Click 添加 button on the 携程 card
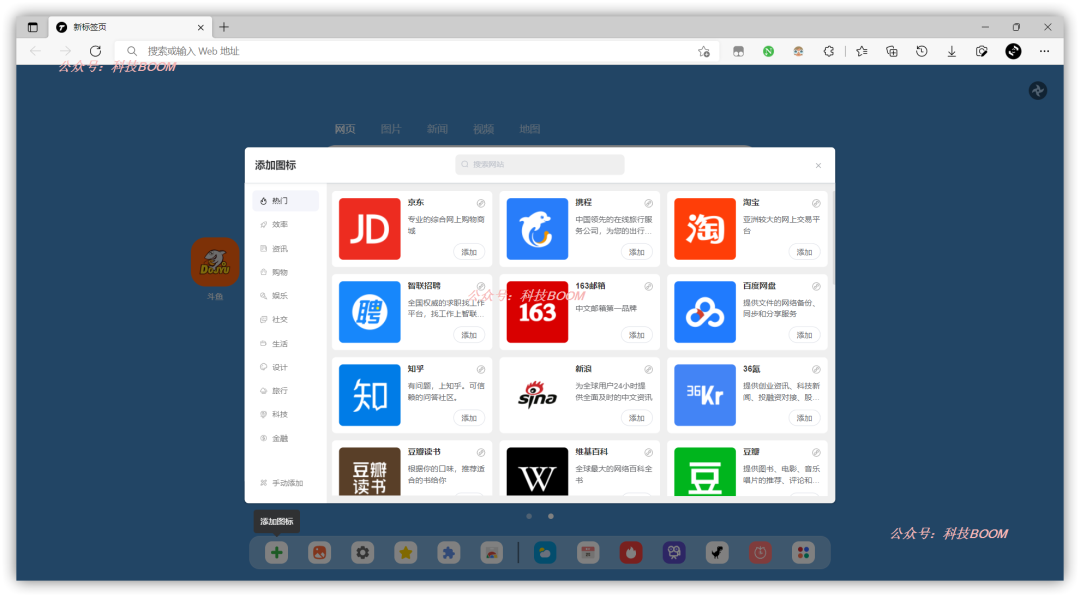The height and width of the screenshot is (597, 1080). coord(636,252)
